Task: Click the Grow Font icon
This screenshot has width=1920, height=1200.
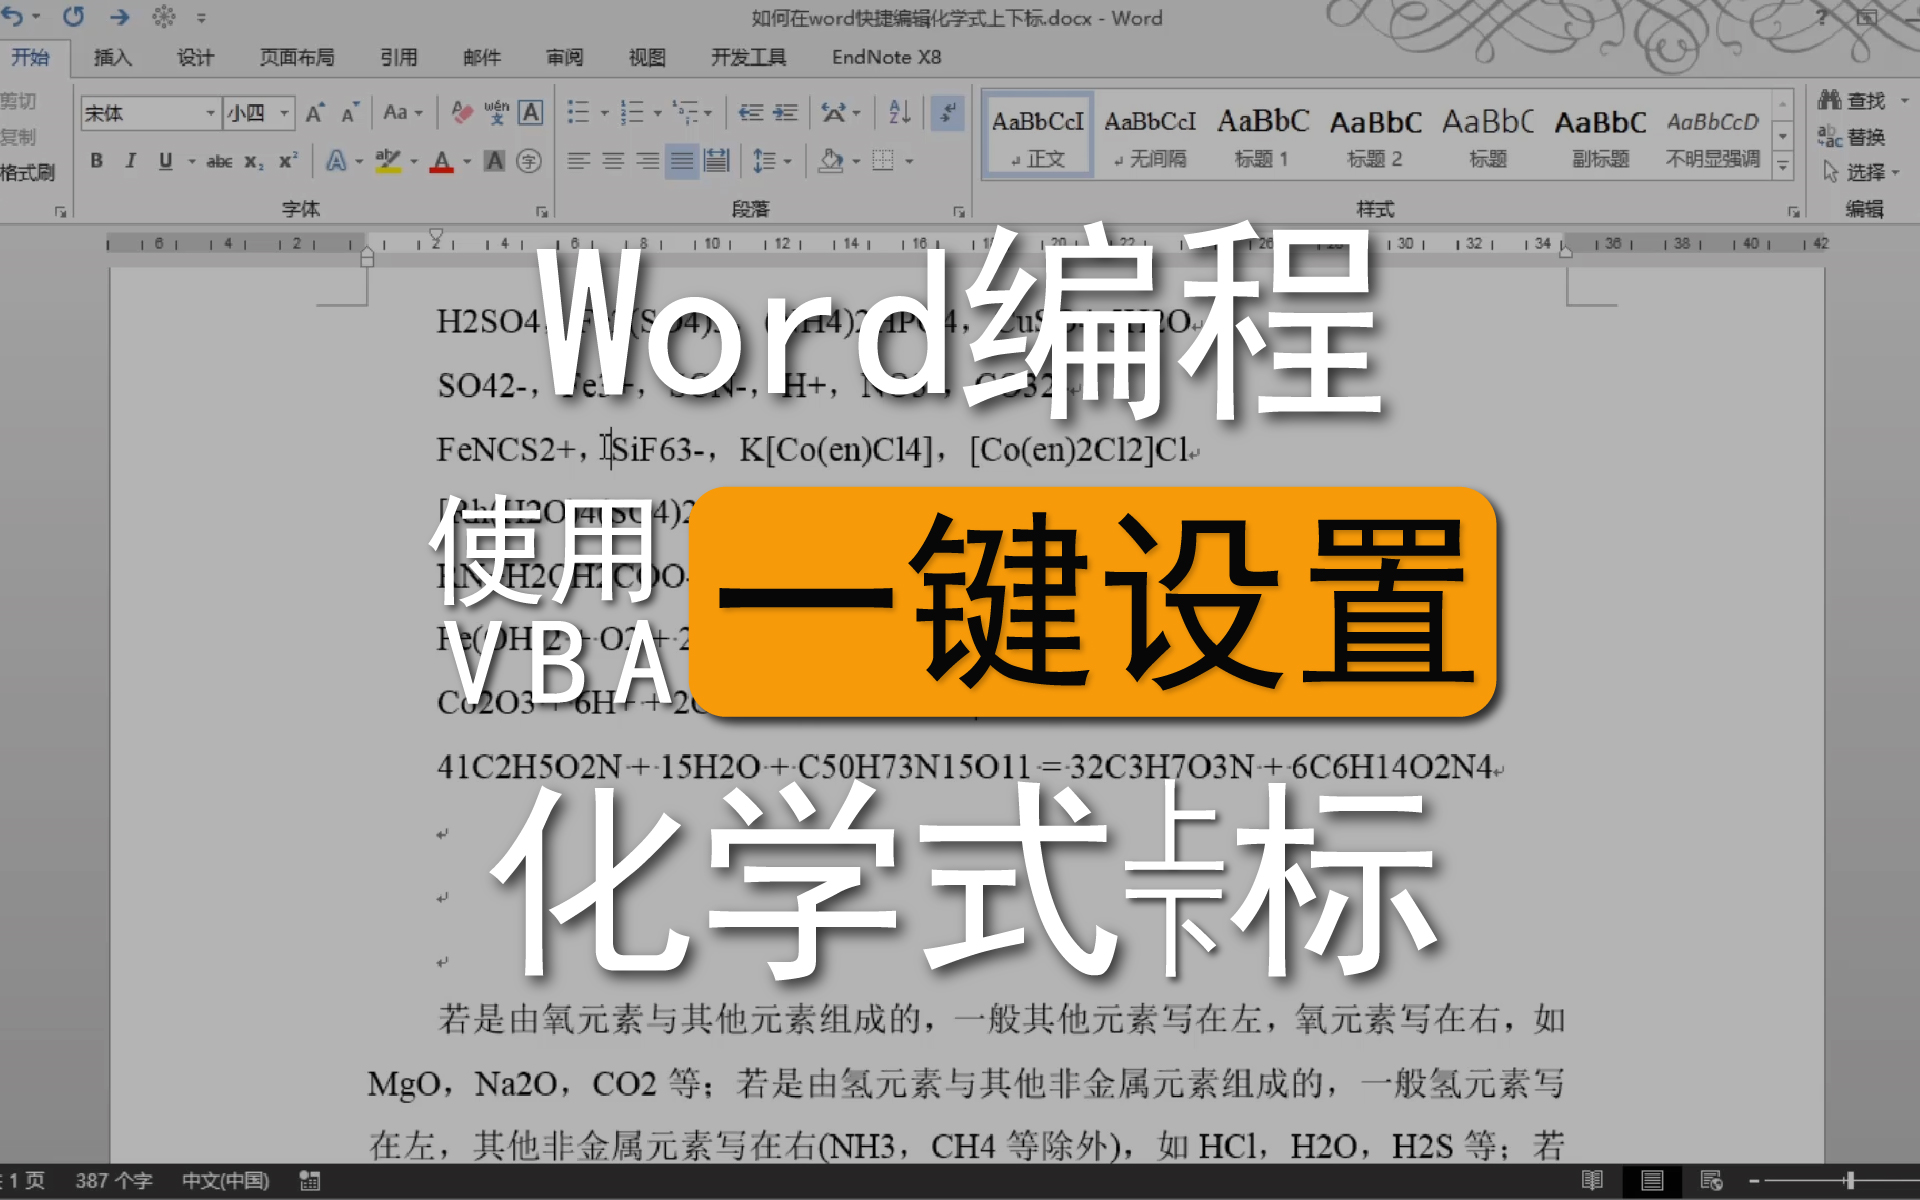Action: pyautogui.click(x=315, y=112)
